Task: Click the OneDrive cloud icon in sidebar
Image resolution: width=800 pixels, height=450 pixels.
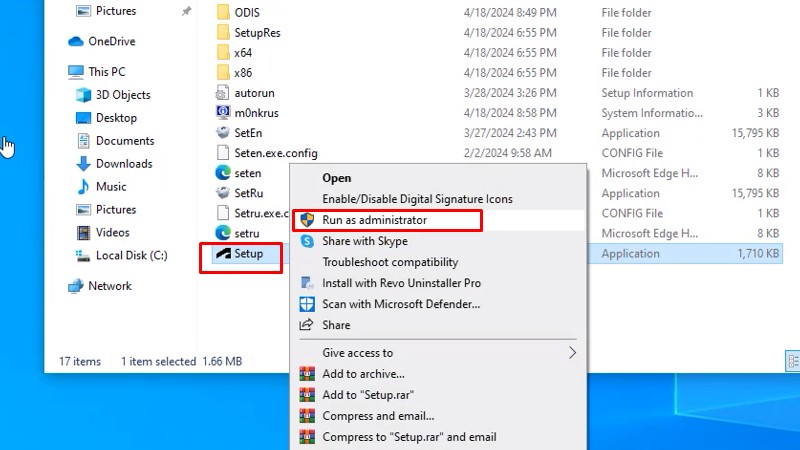Action: (x=76, y=42)
